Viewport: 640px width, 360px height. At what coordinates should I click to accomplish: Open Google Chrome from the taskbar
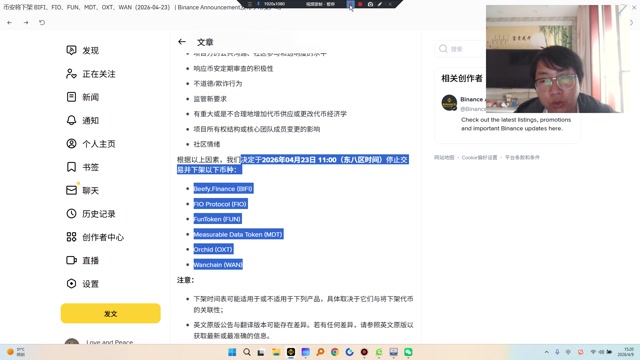point(335,352)
